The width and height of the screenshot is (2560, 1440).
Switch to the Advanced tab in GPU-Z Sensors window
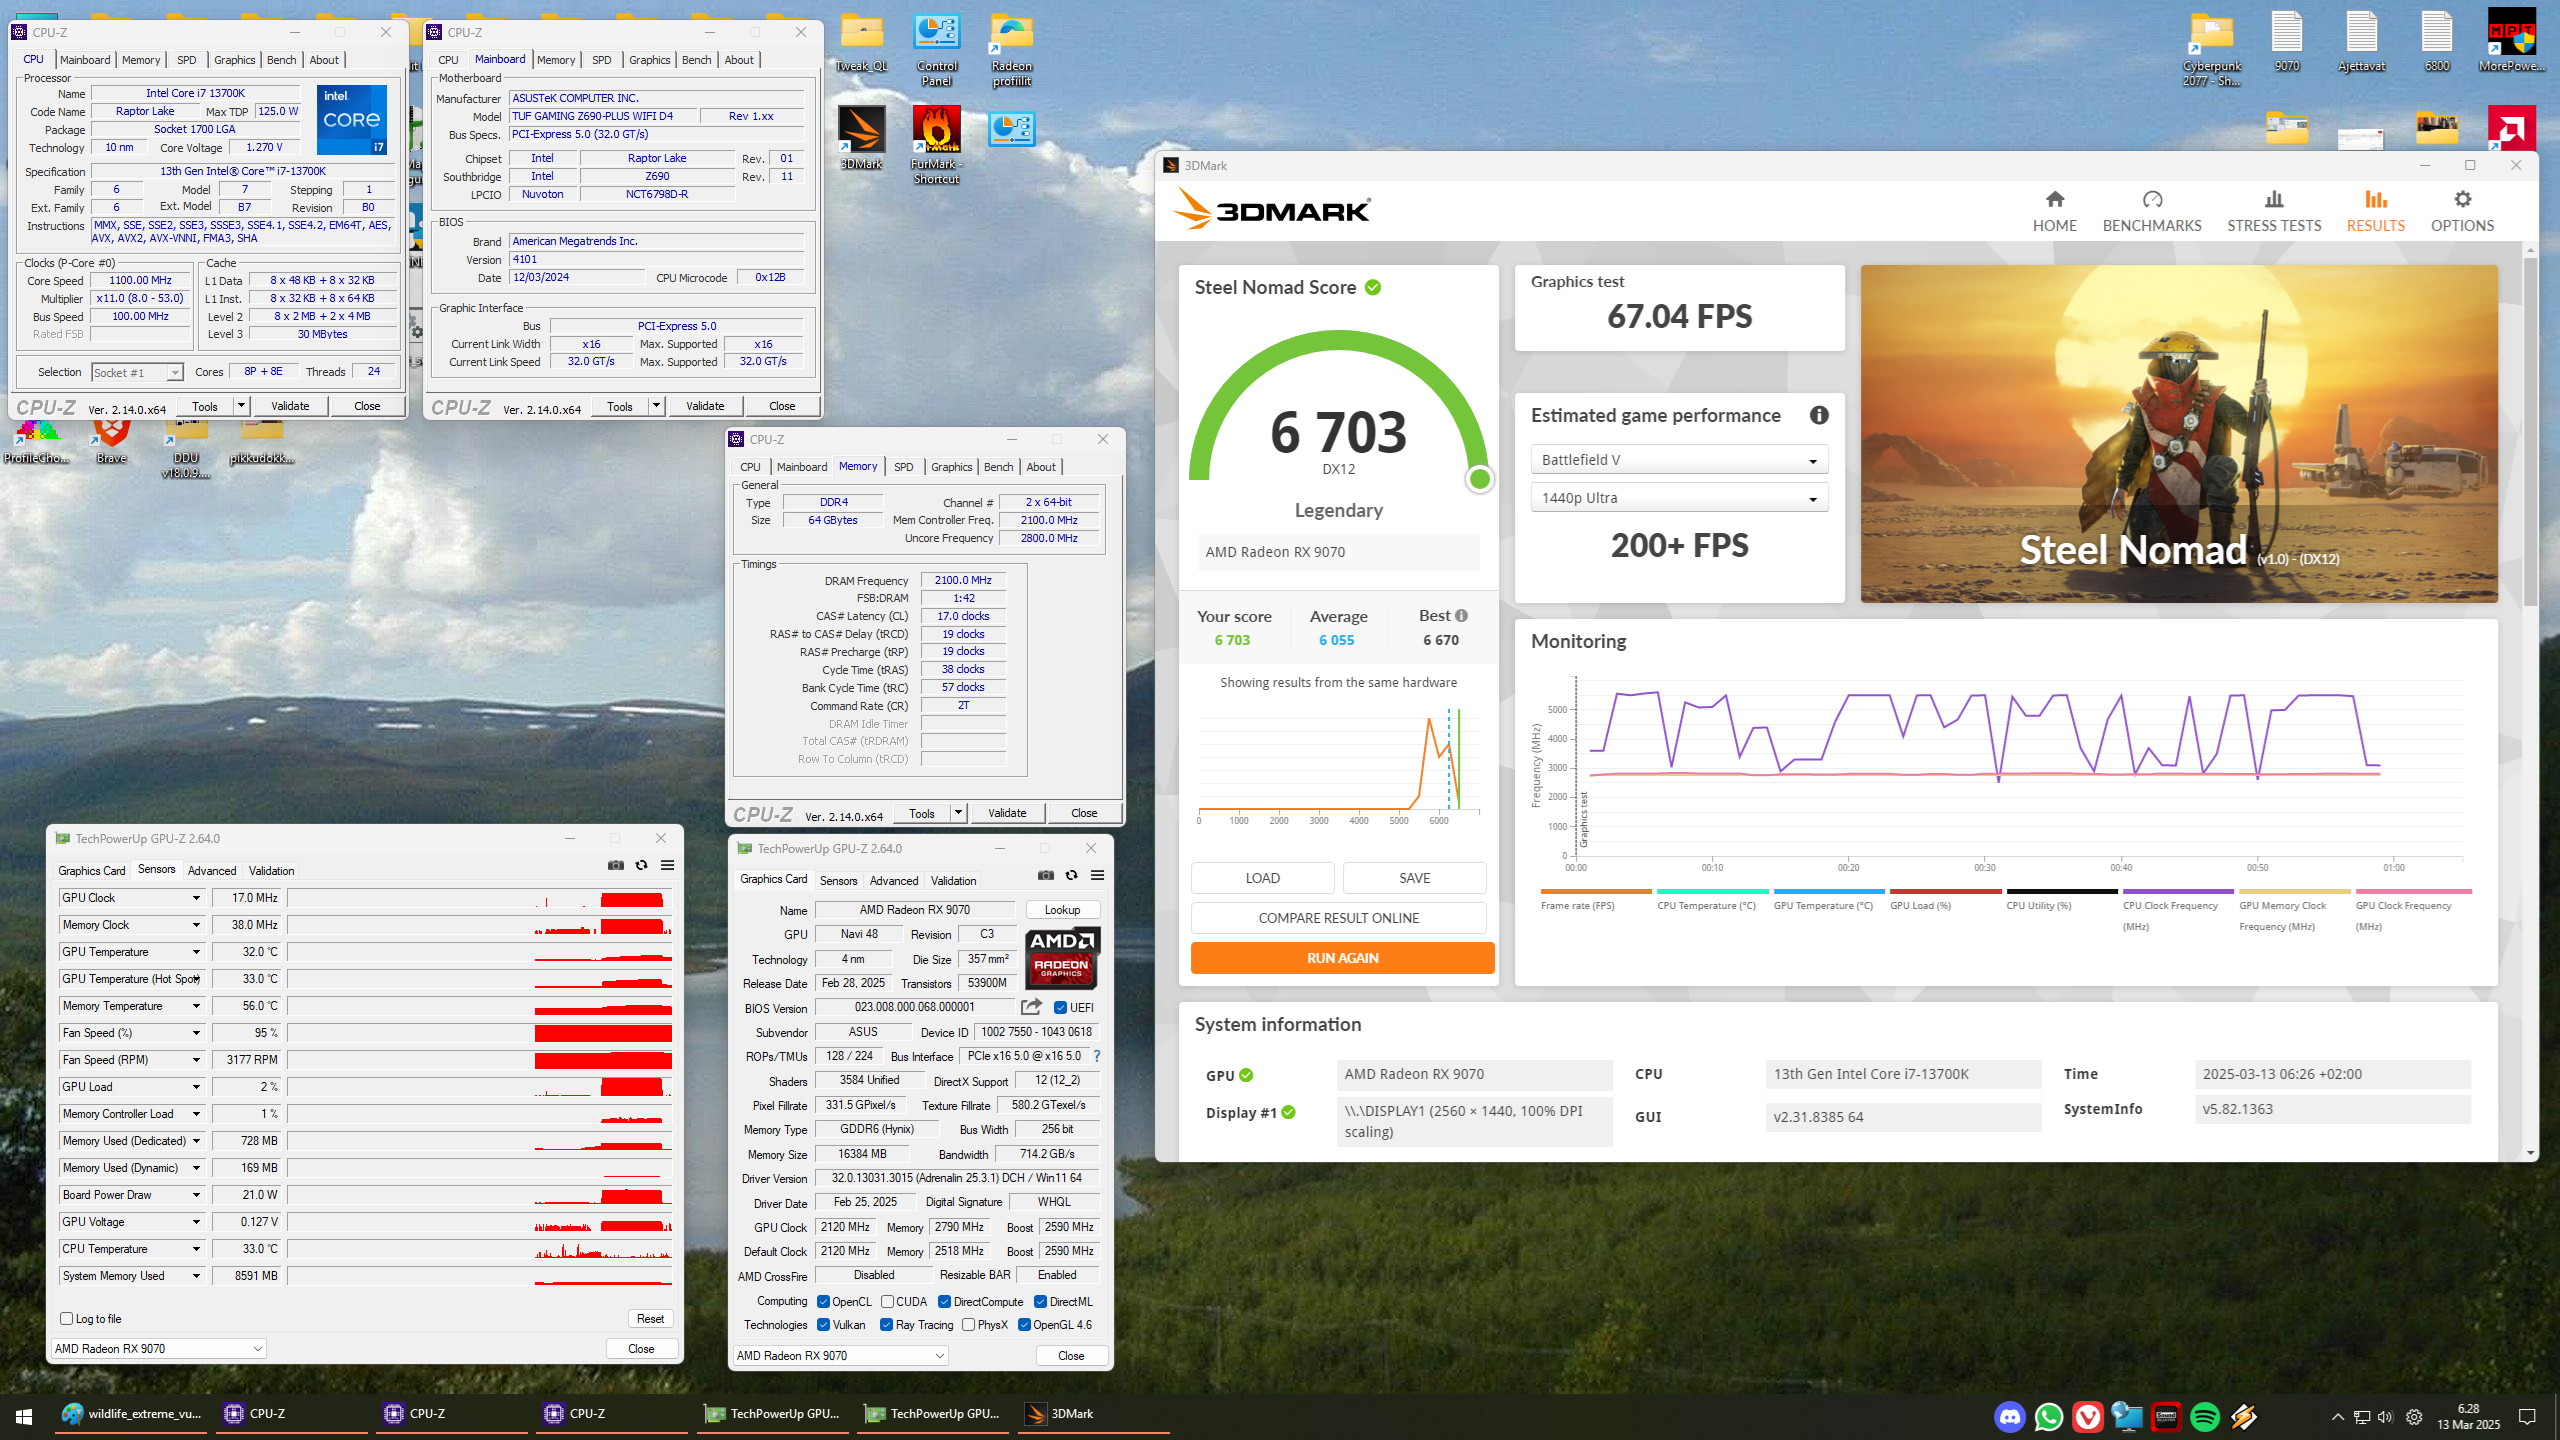(x=212, y=871)
